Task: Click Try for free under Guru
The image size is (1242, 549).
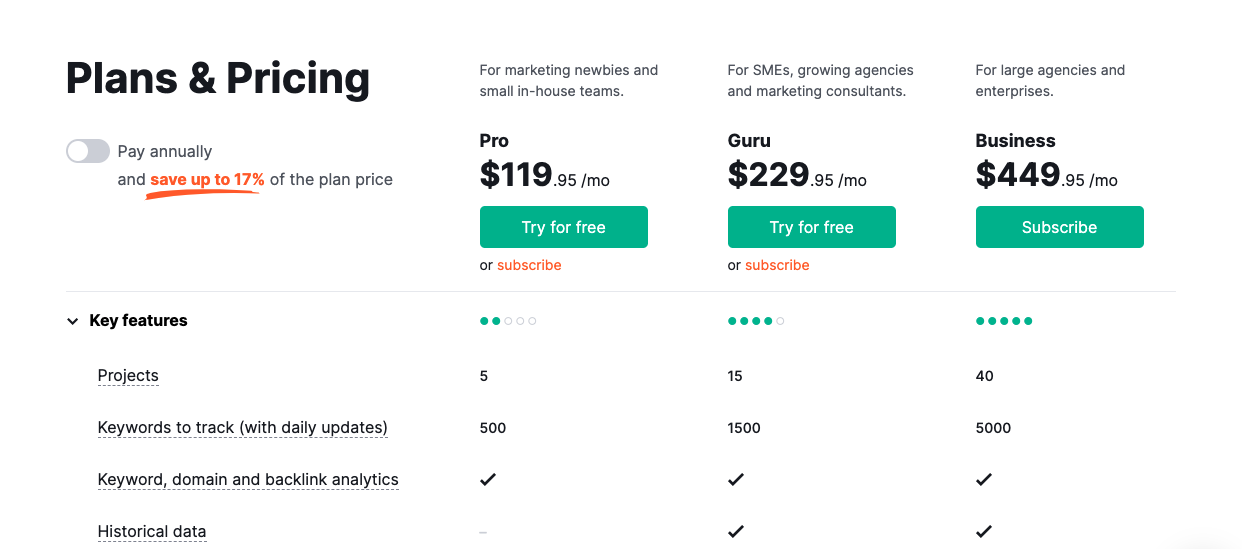Action: [x=811, y=227]
